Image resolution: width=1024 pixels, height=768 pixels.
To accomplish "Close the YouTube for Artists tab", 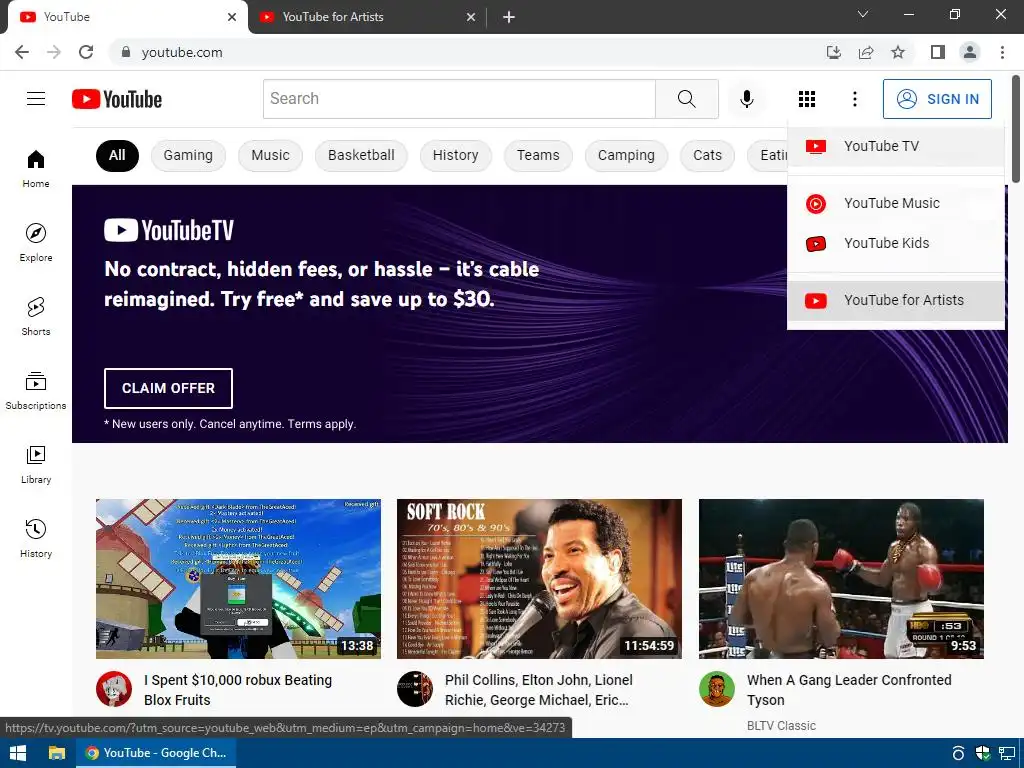I will tap(471, 17).
